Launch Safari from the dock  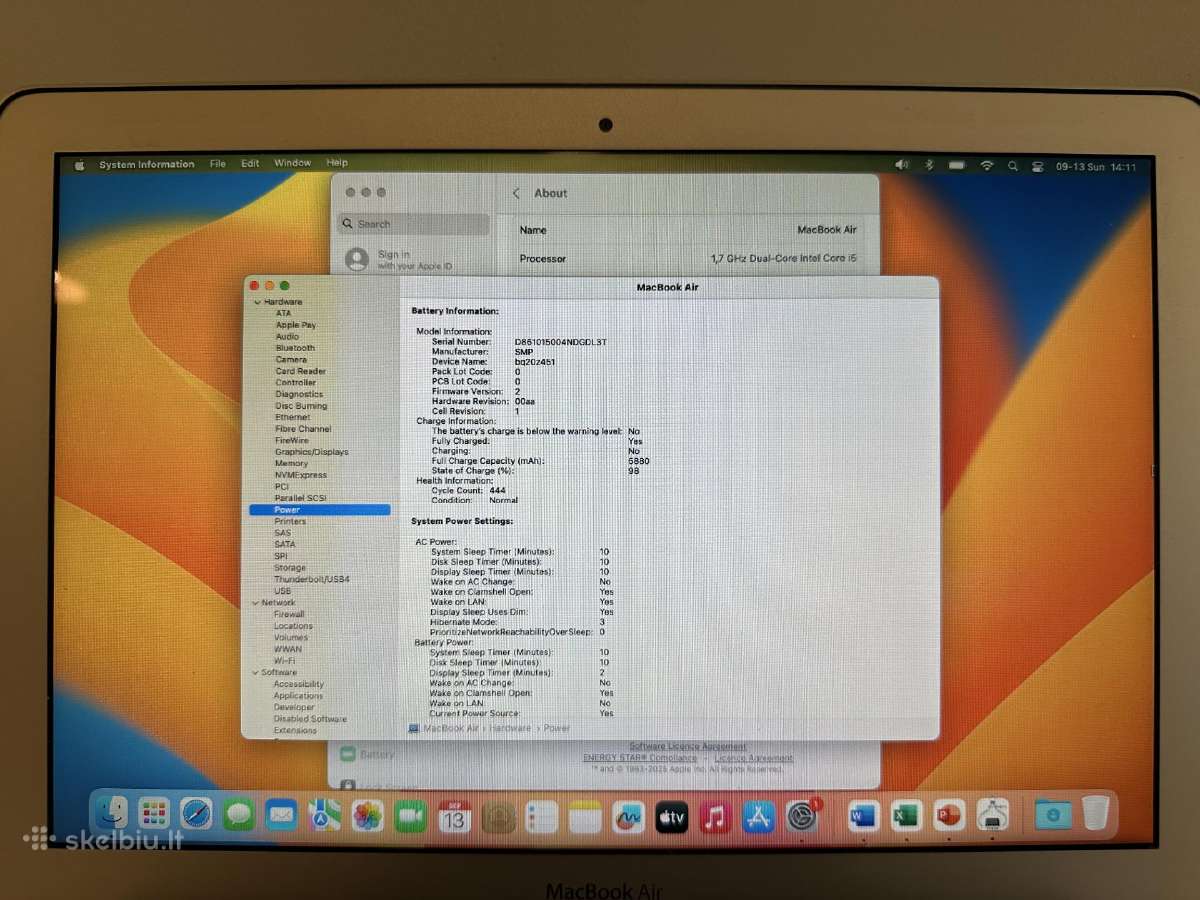196,815
